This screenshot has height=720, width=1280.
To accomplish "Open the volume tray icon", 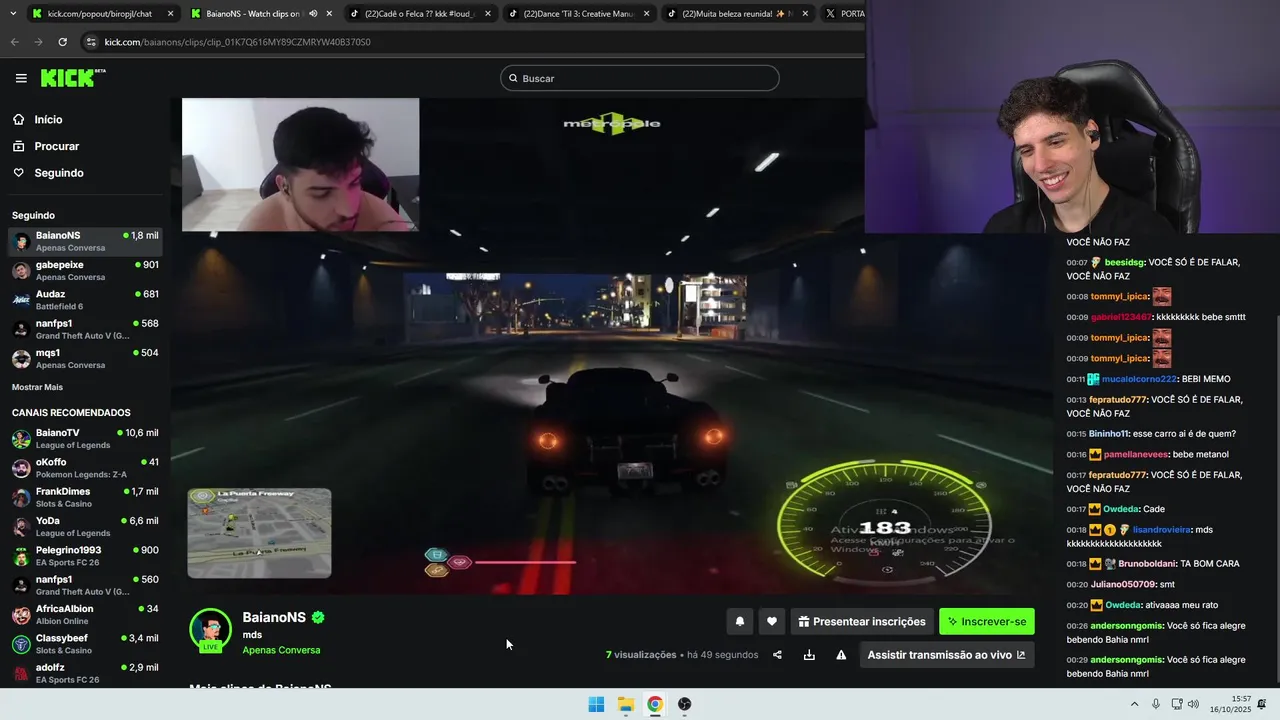I will (1193, 704).
